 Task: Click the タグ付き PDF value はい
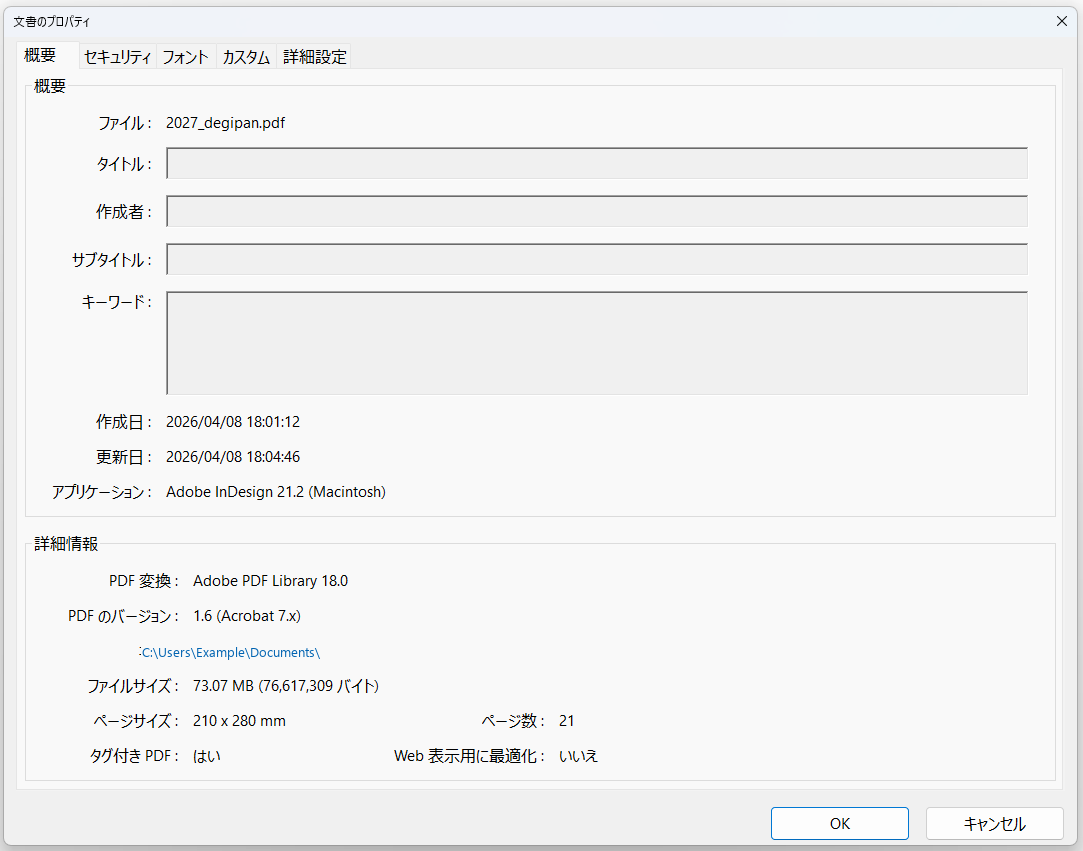207,756
